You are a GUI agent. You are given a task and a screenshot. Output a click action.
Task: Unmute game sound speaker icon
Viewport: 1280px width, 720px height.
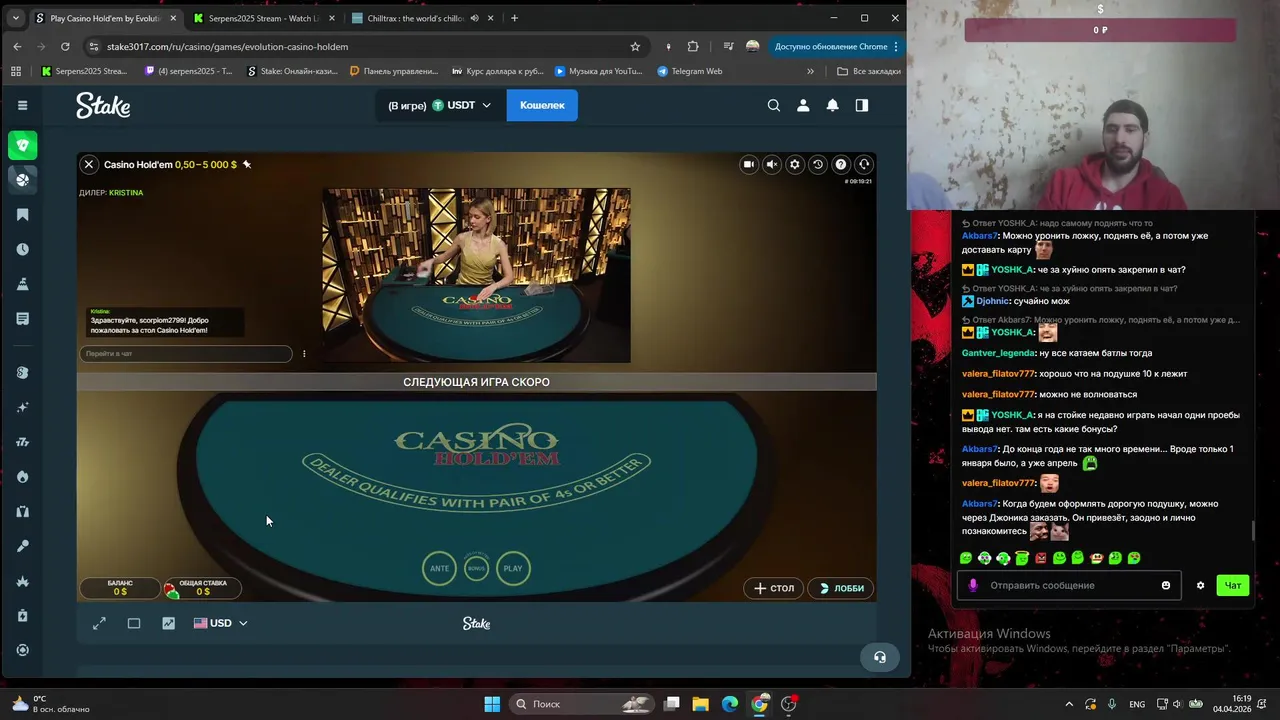[x=771, y=164]
